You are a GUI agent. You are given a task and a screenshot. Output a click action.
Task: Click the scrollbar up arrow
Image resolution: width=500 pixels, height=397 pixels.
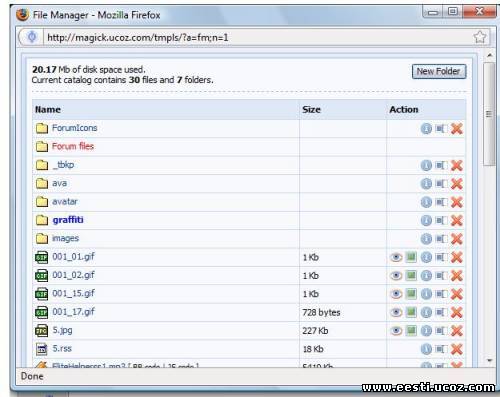489,55
